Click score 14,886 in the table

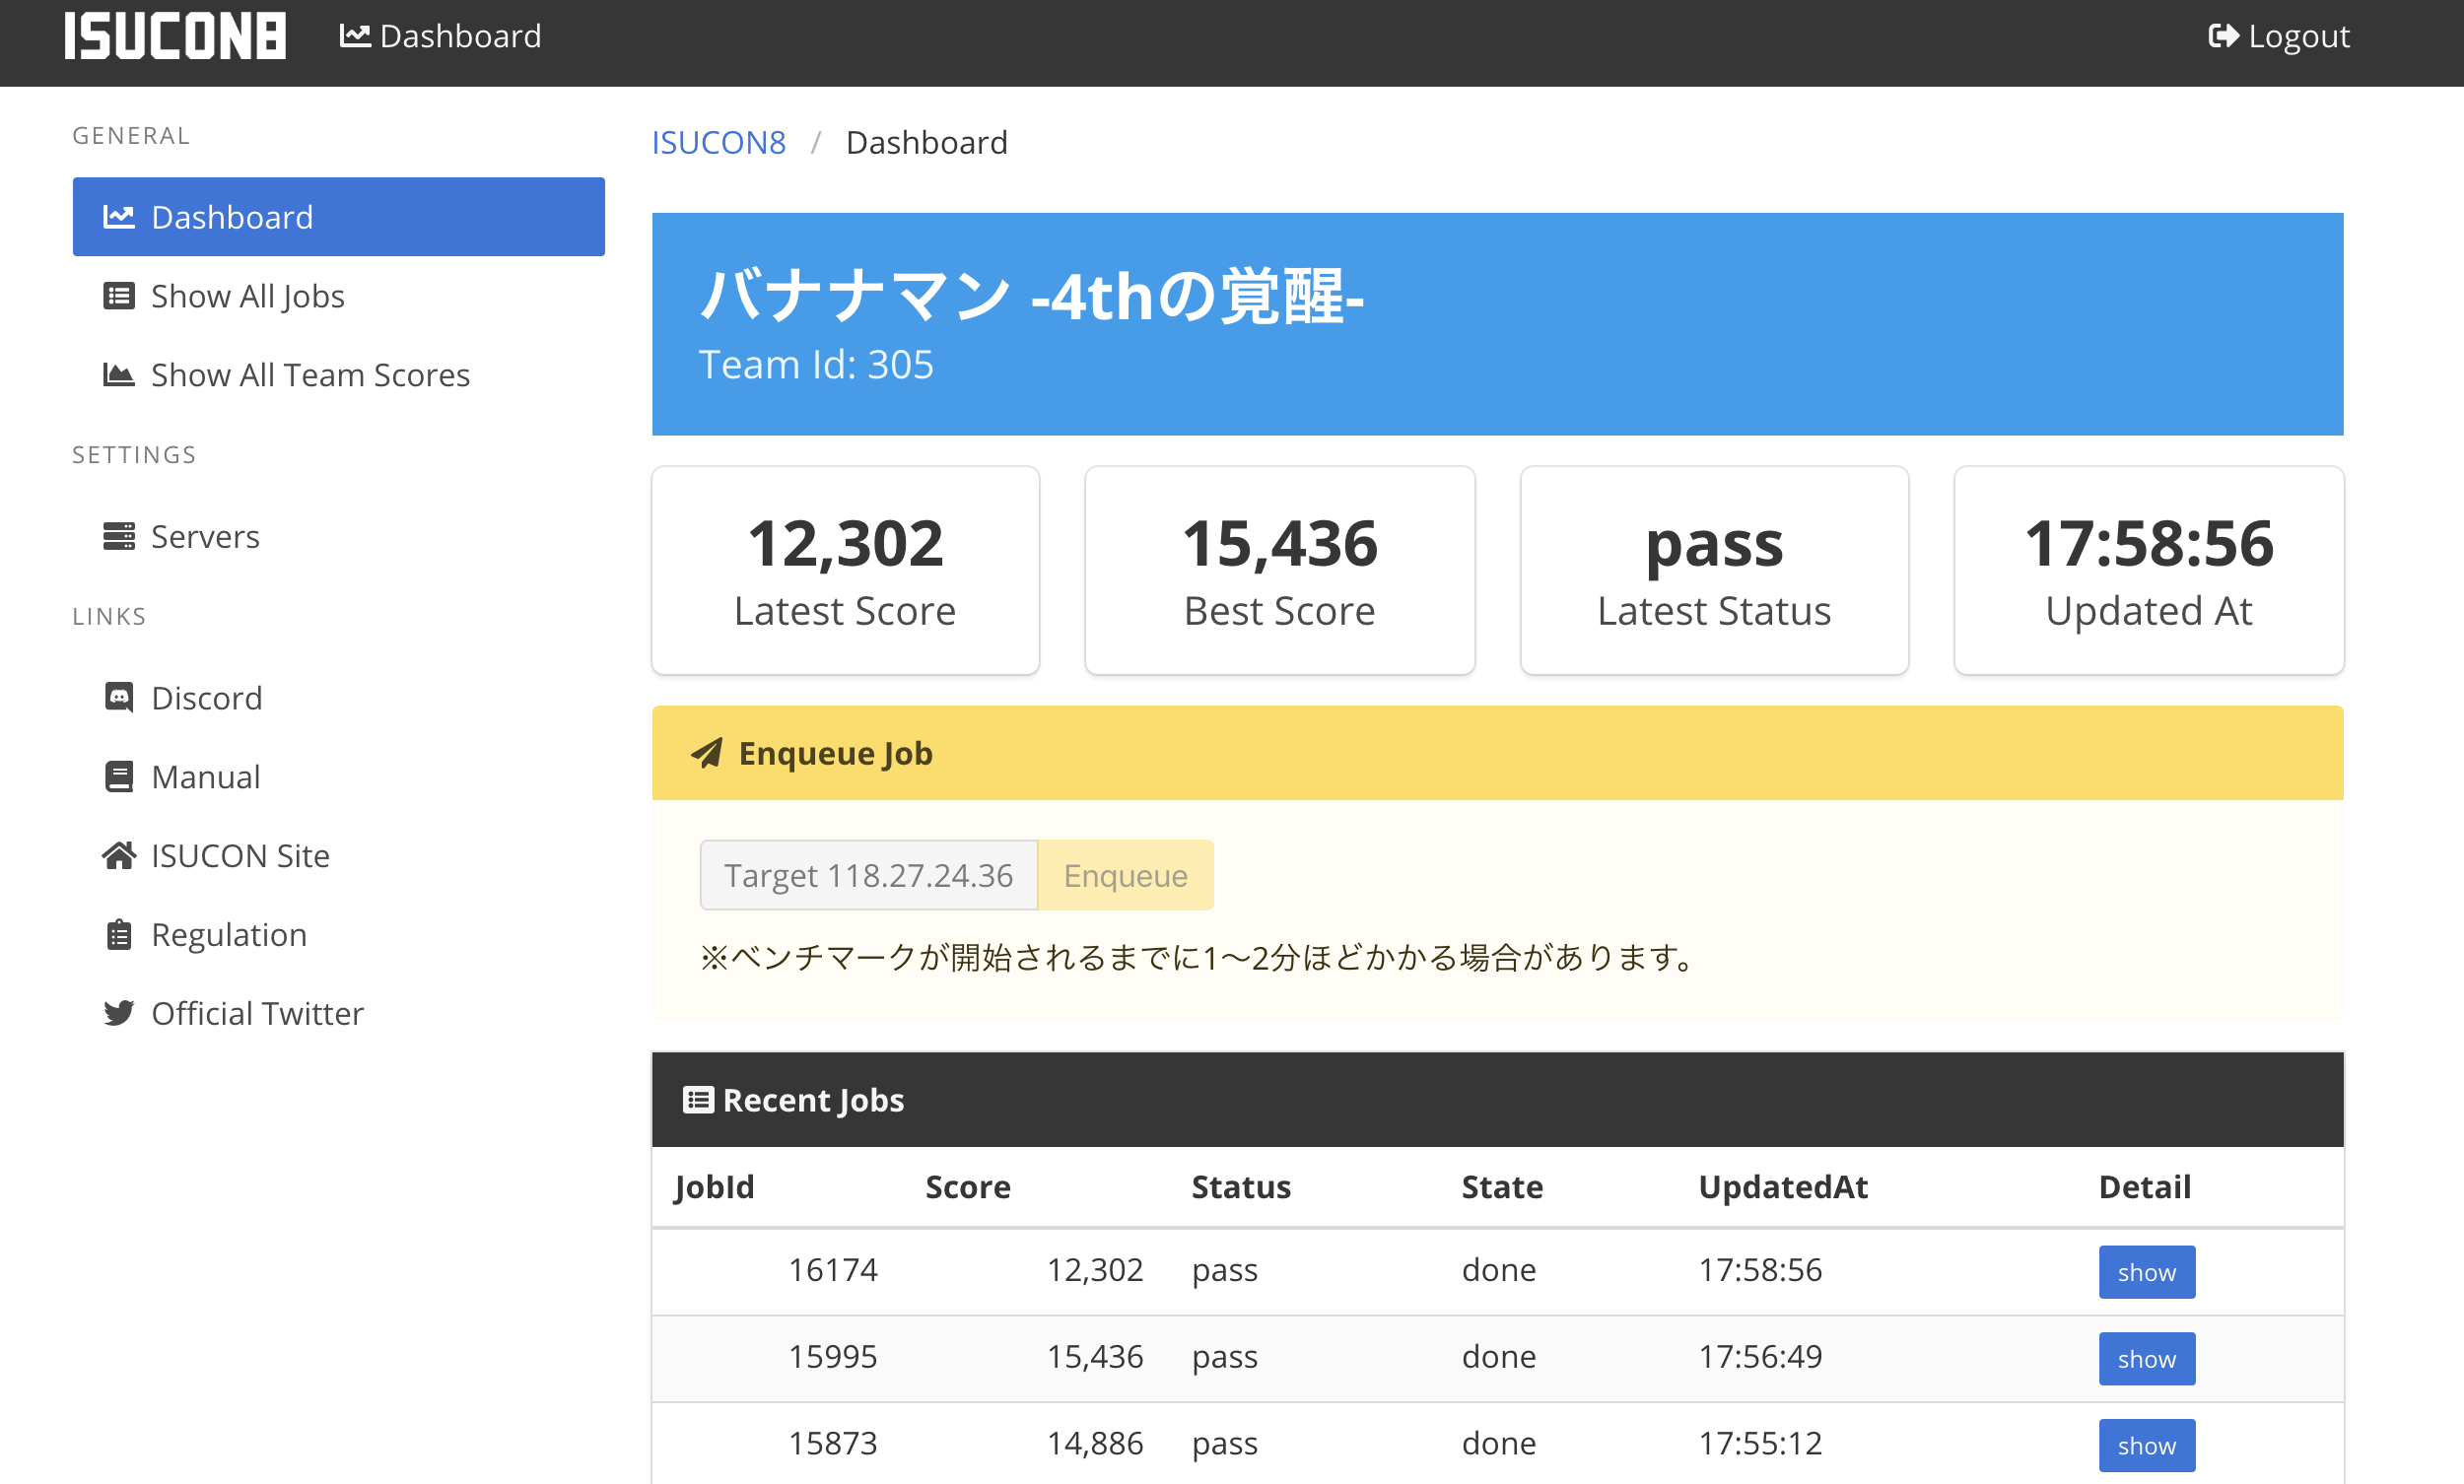[1095, 1444]
